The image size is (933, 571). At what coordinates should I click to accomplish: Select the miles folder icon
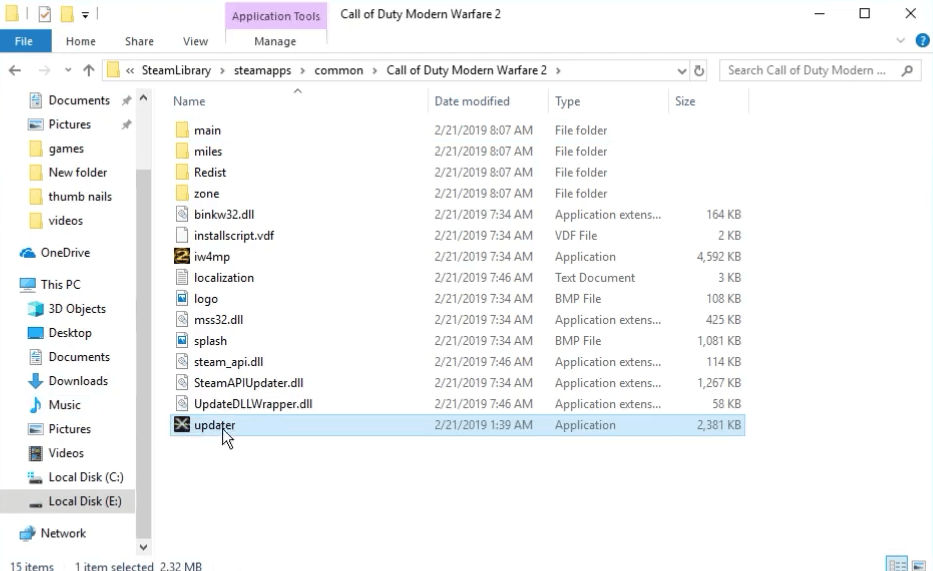(181, 151)
